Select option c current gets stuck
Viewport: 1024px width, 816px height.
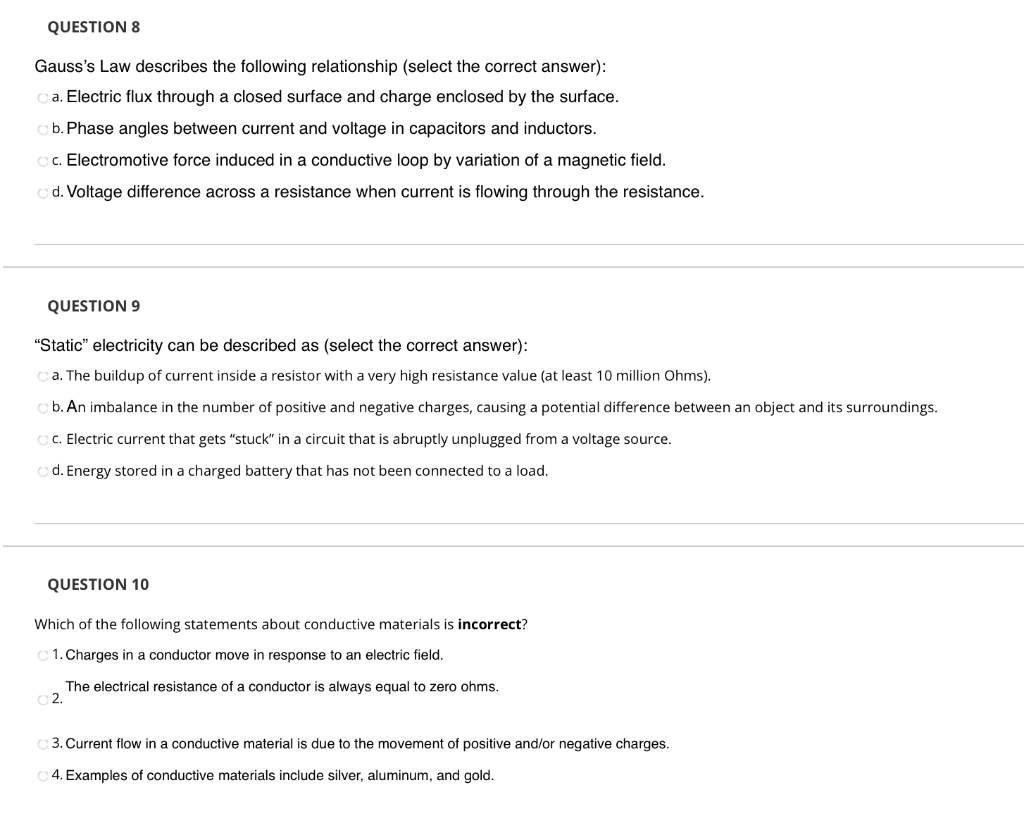43,440
